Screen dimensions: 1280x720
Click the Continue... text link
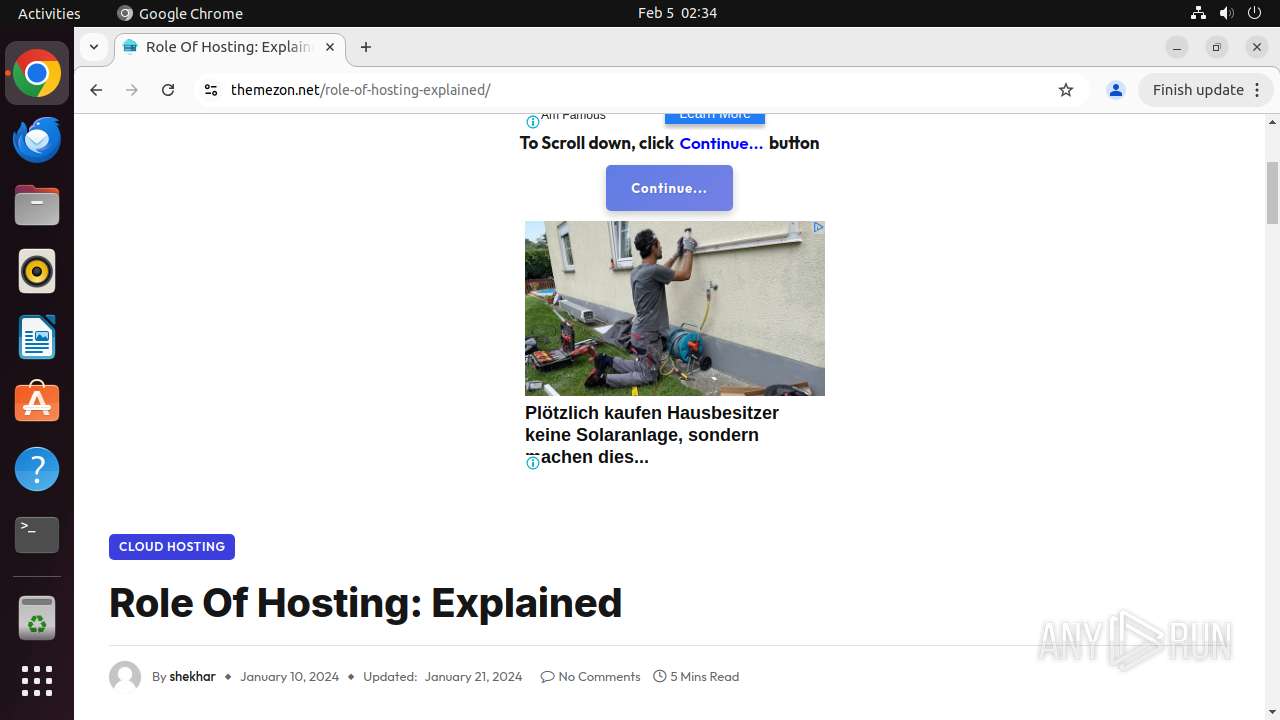[721, 143]
